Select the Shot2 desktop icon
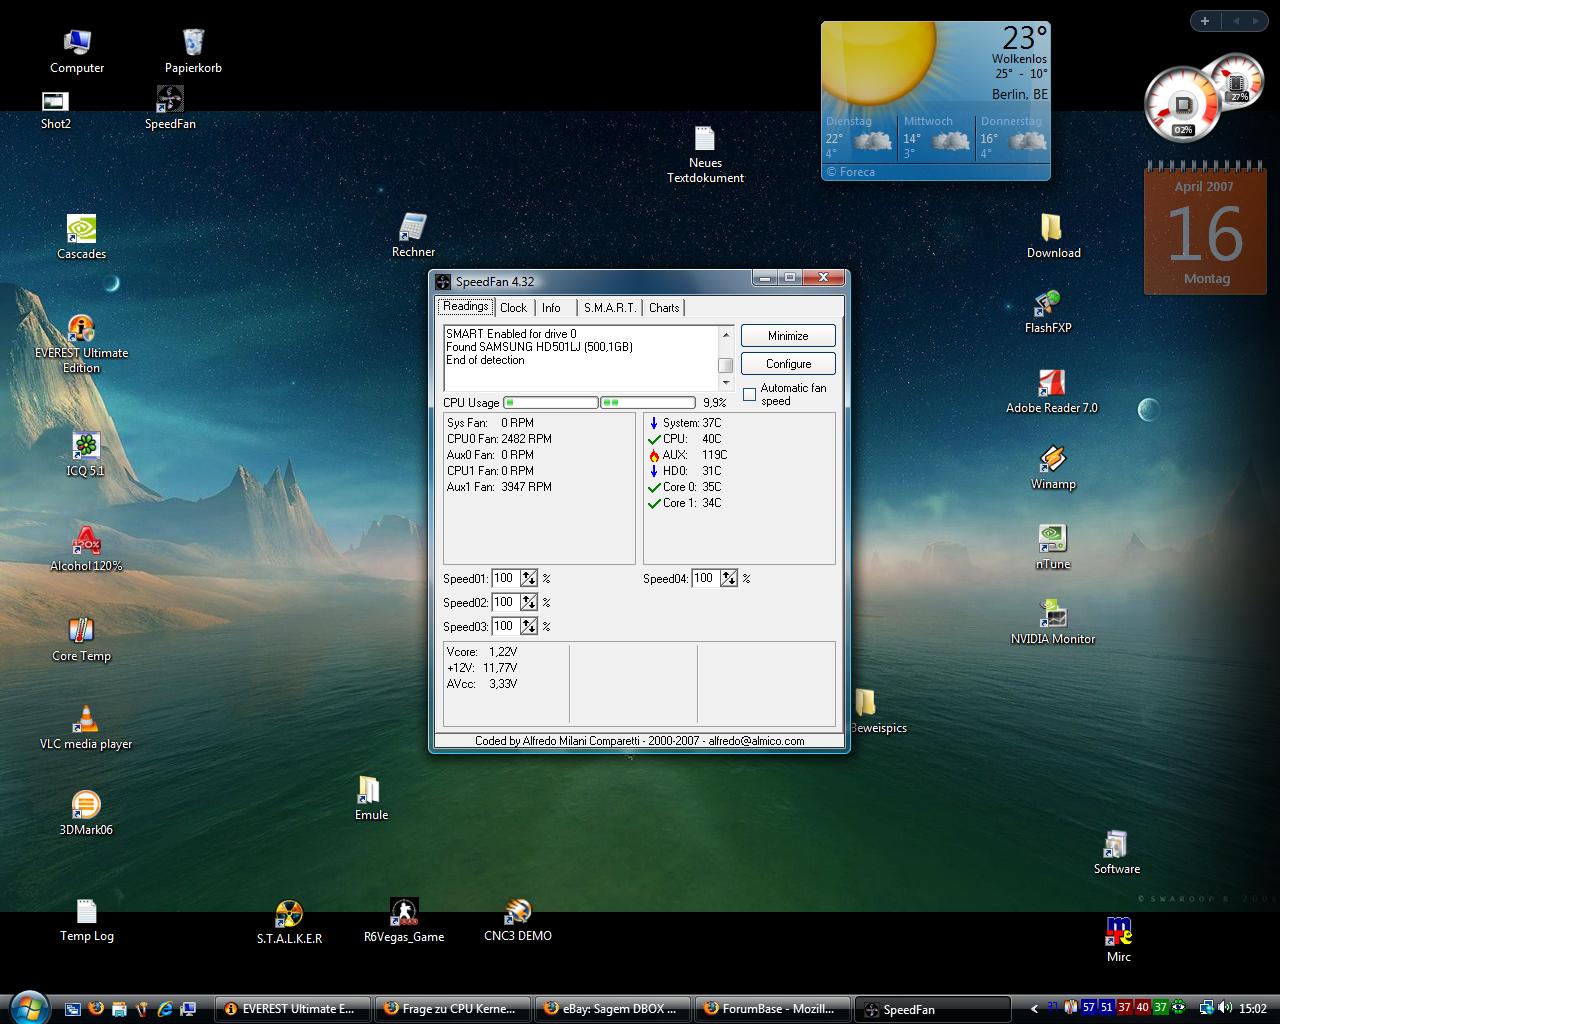 (55, 110)
